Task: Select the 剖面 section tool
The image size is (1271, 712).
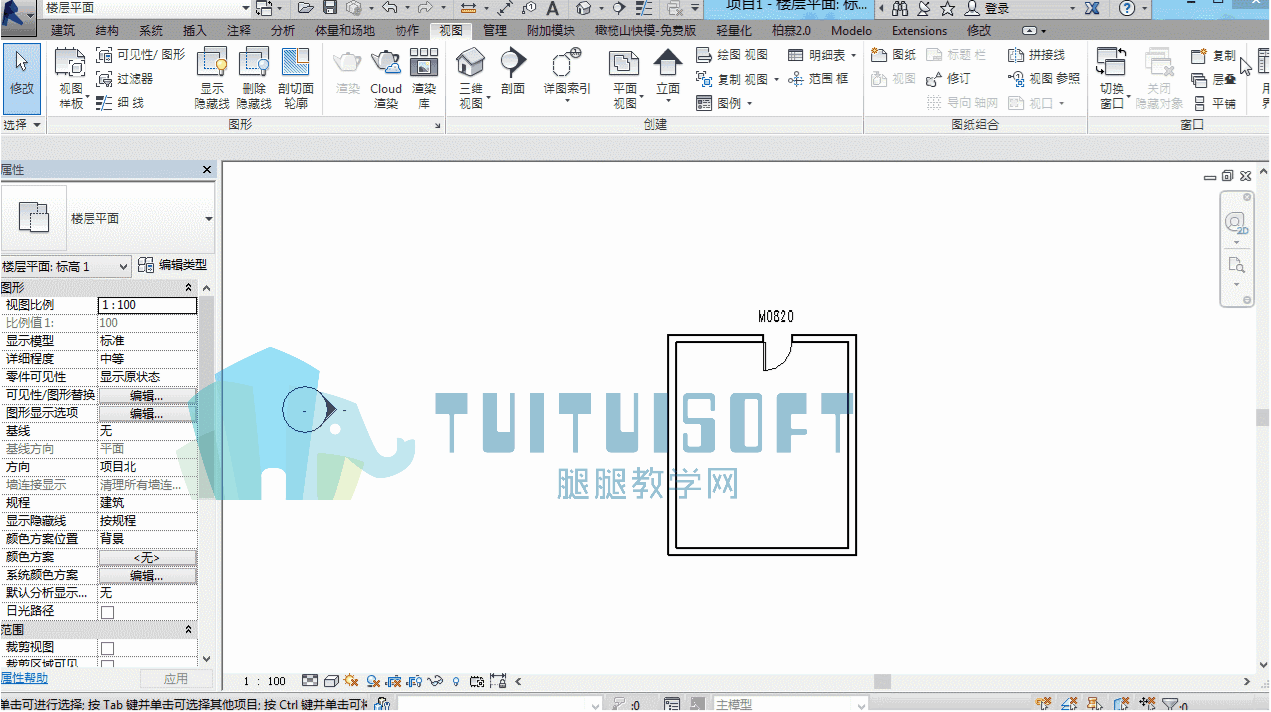Action: coord(513,72)
